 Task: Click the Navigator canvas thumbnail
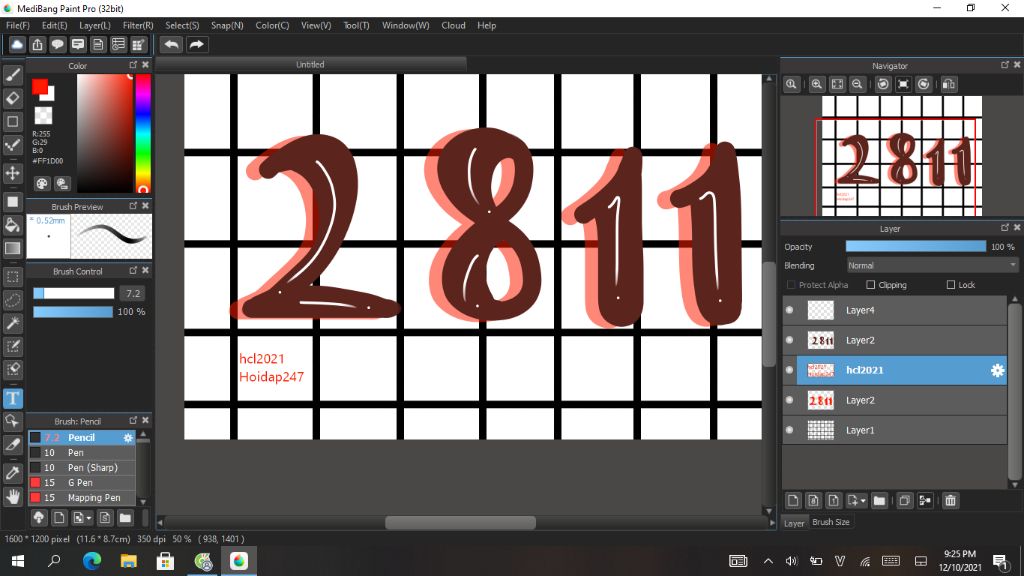902,155
